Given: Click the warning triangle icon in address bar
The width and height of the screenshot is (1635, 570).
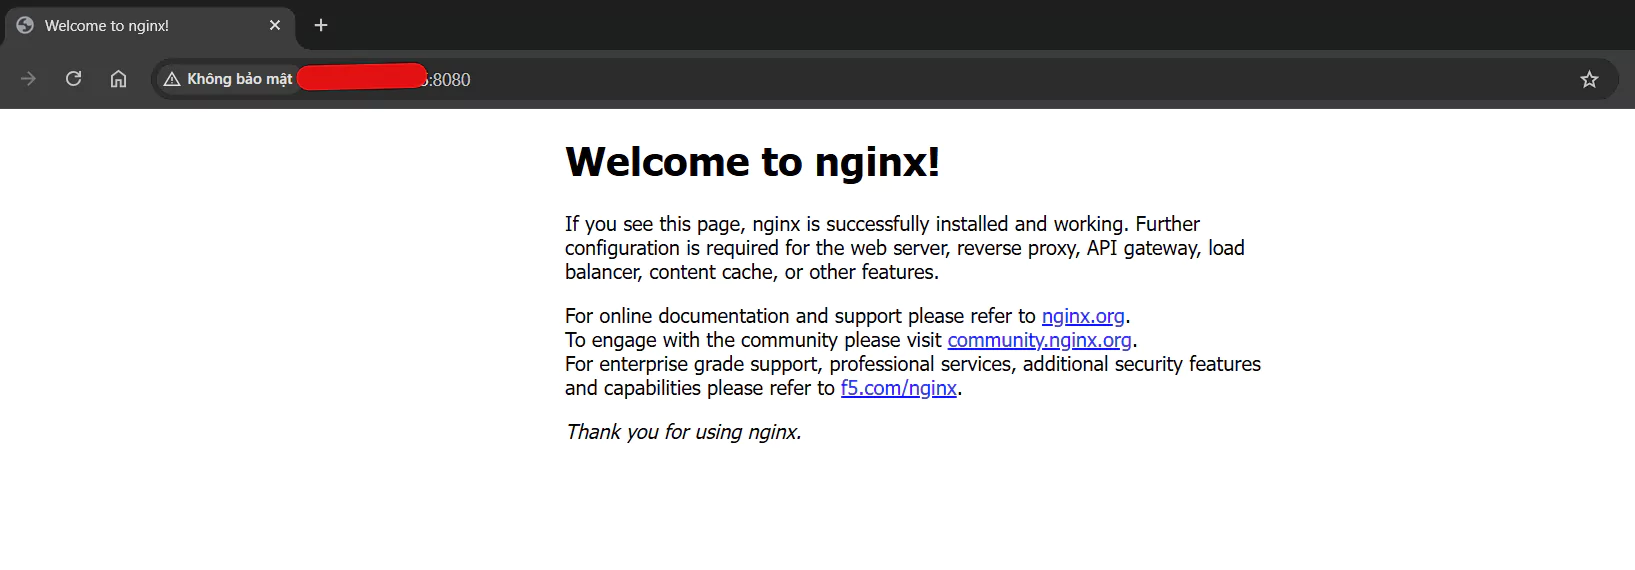Looking at the screenshot, I should point(172,79).
